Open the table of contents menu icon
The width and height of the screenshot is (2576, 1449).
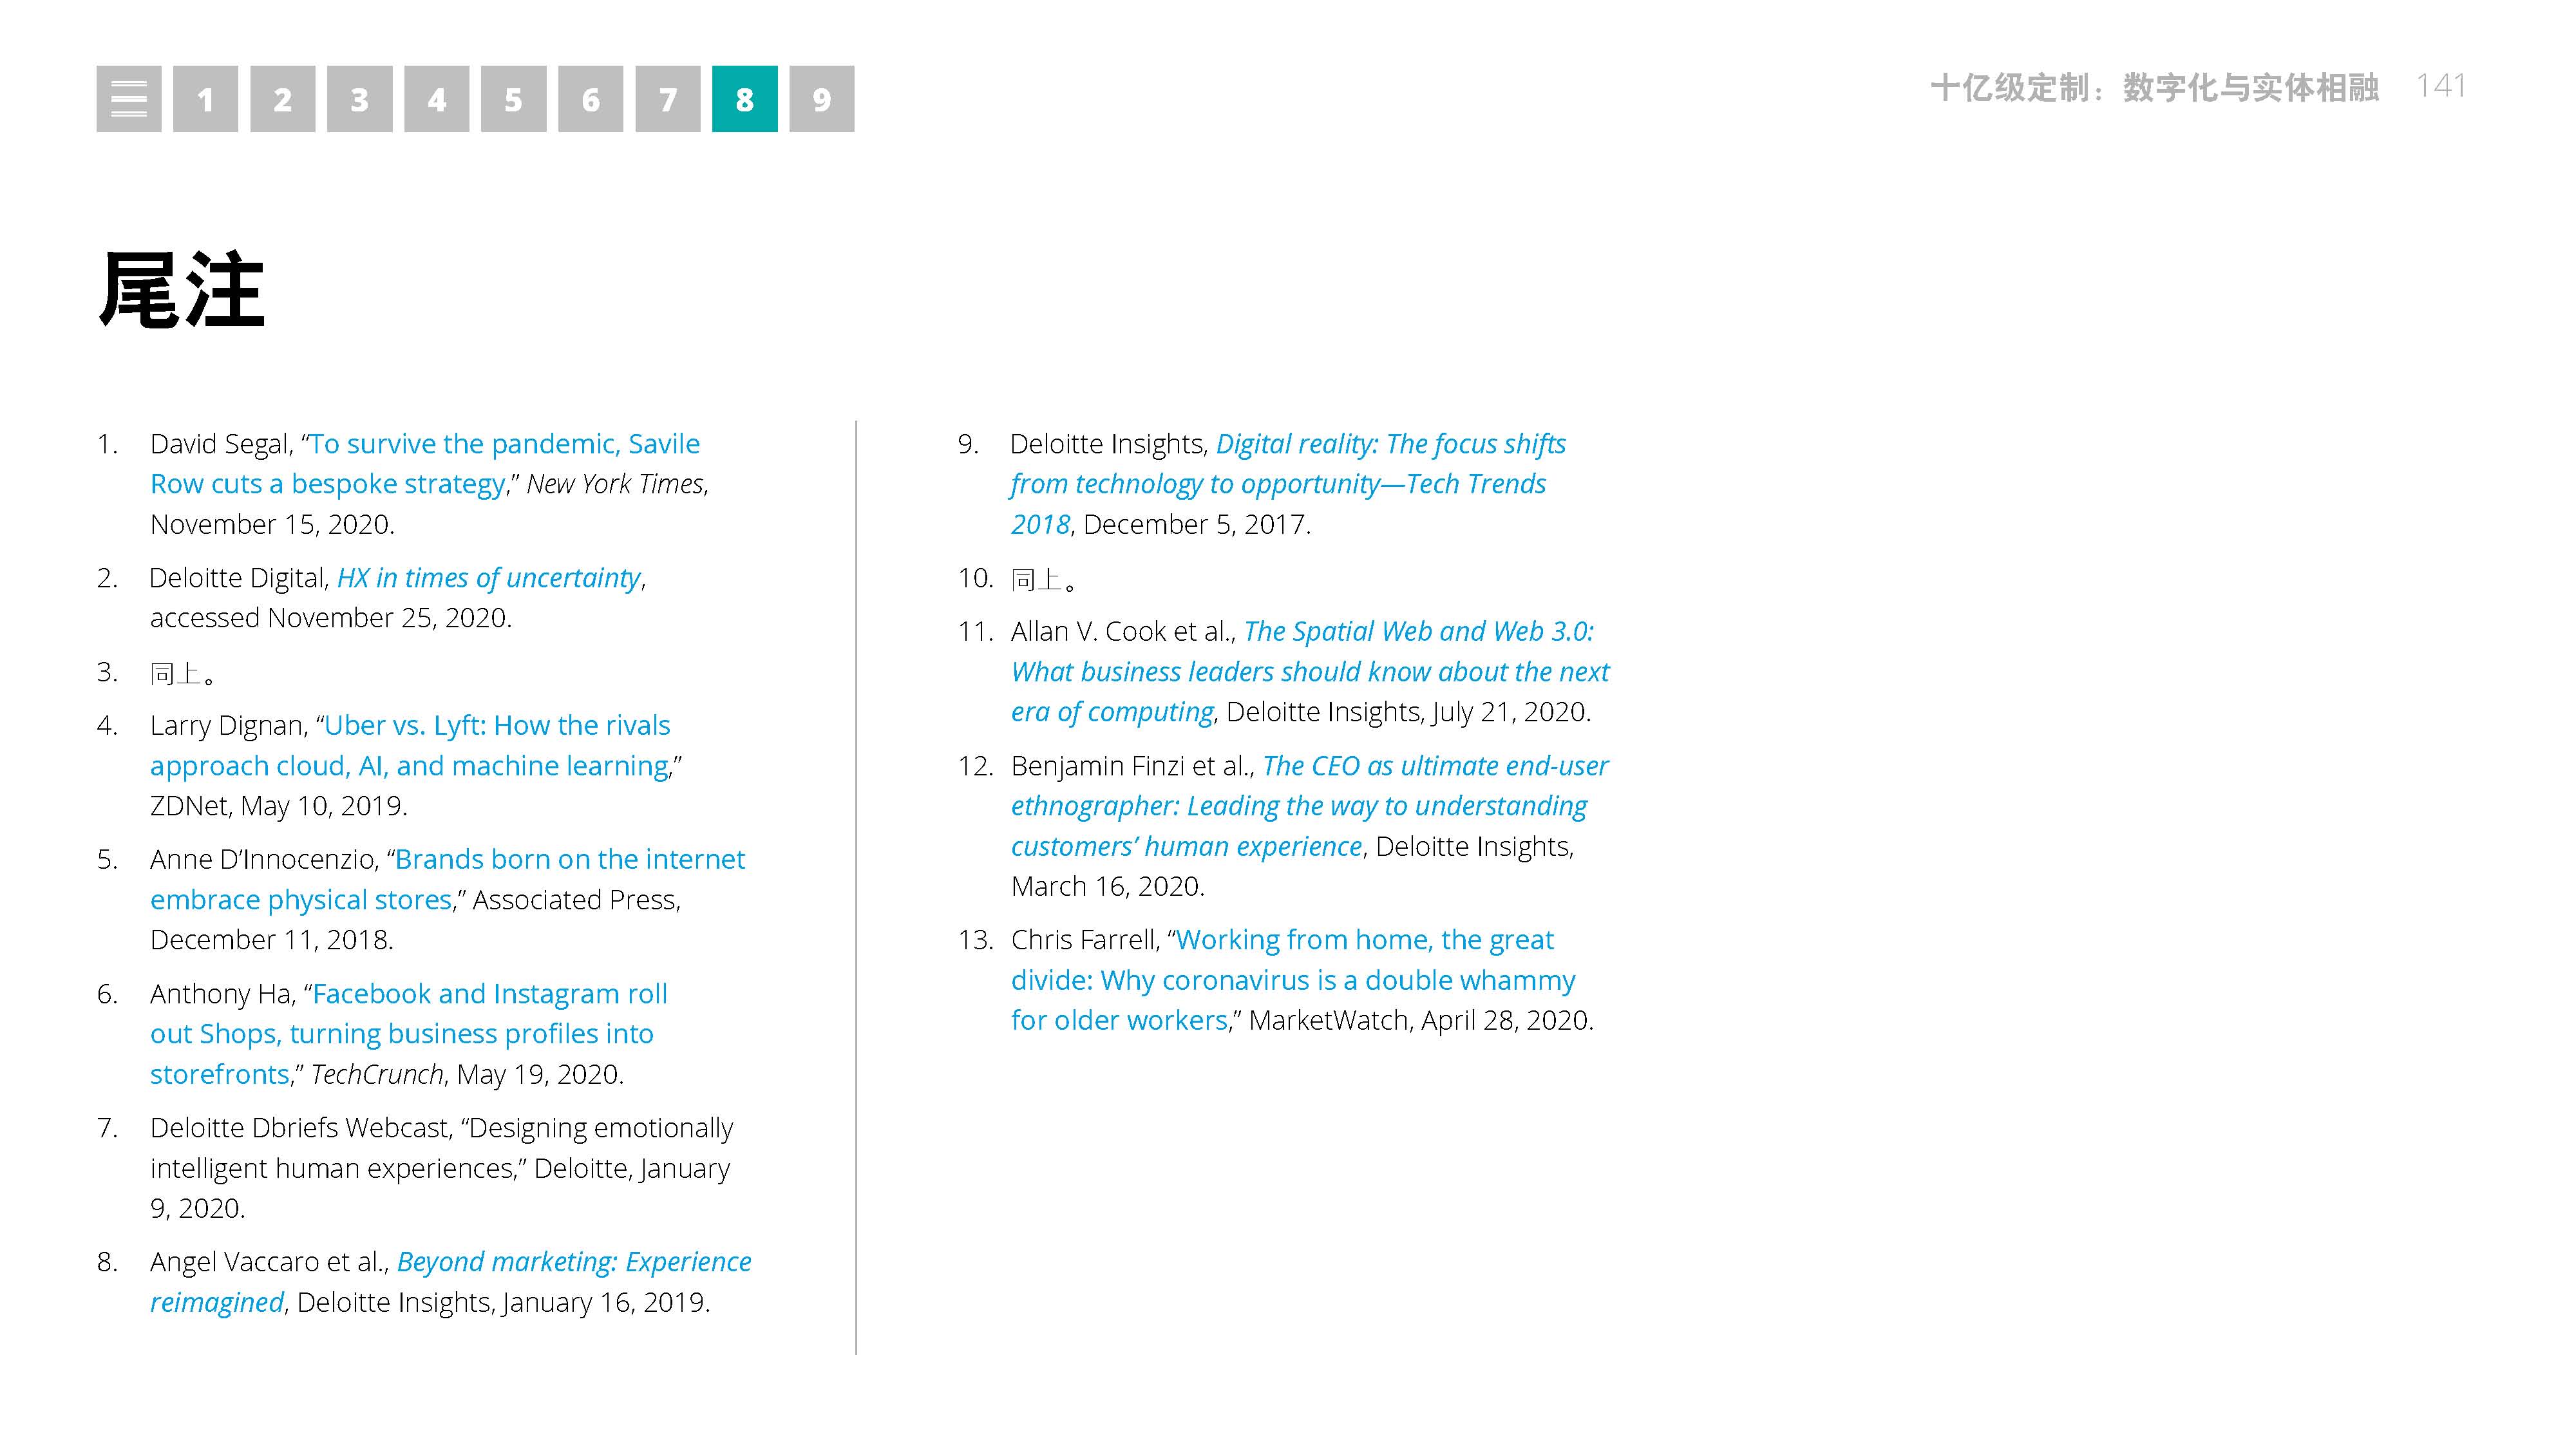coord(128,99)
